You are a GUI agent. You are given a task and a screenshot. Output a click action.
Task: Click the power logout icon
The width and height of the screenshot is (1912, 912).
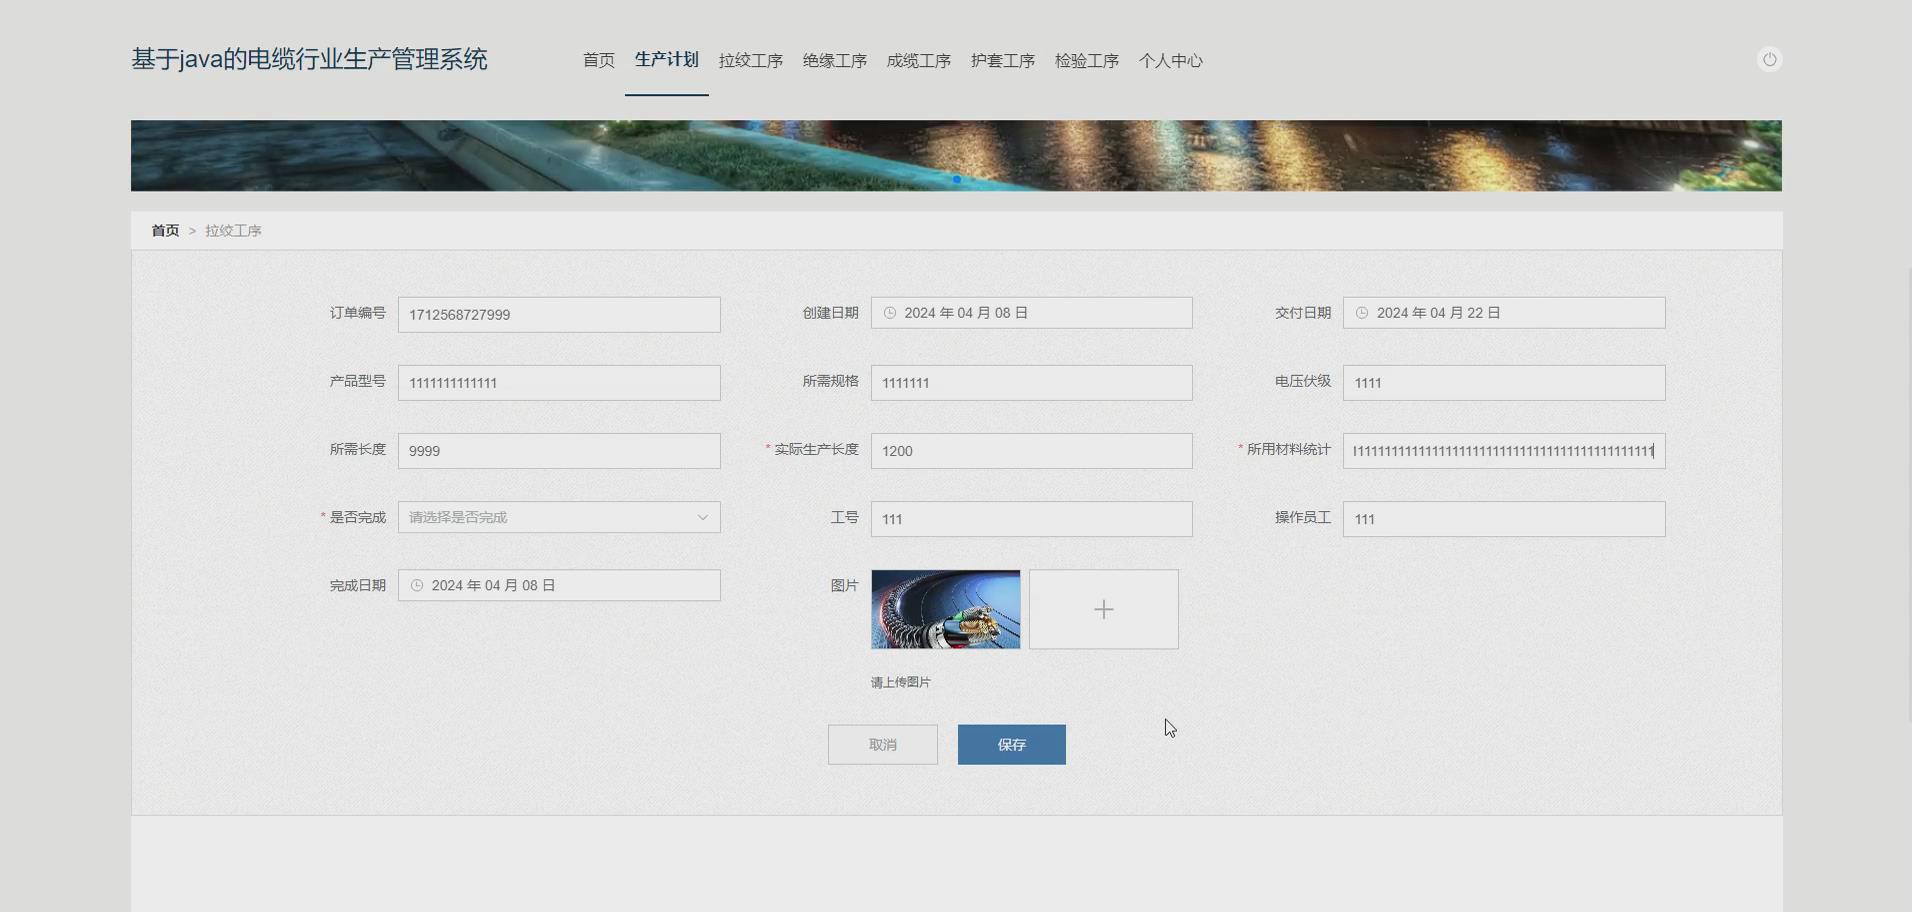(x=1769, y=60)
